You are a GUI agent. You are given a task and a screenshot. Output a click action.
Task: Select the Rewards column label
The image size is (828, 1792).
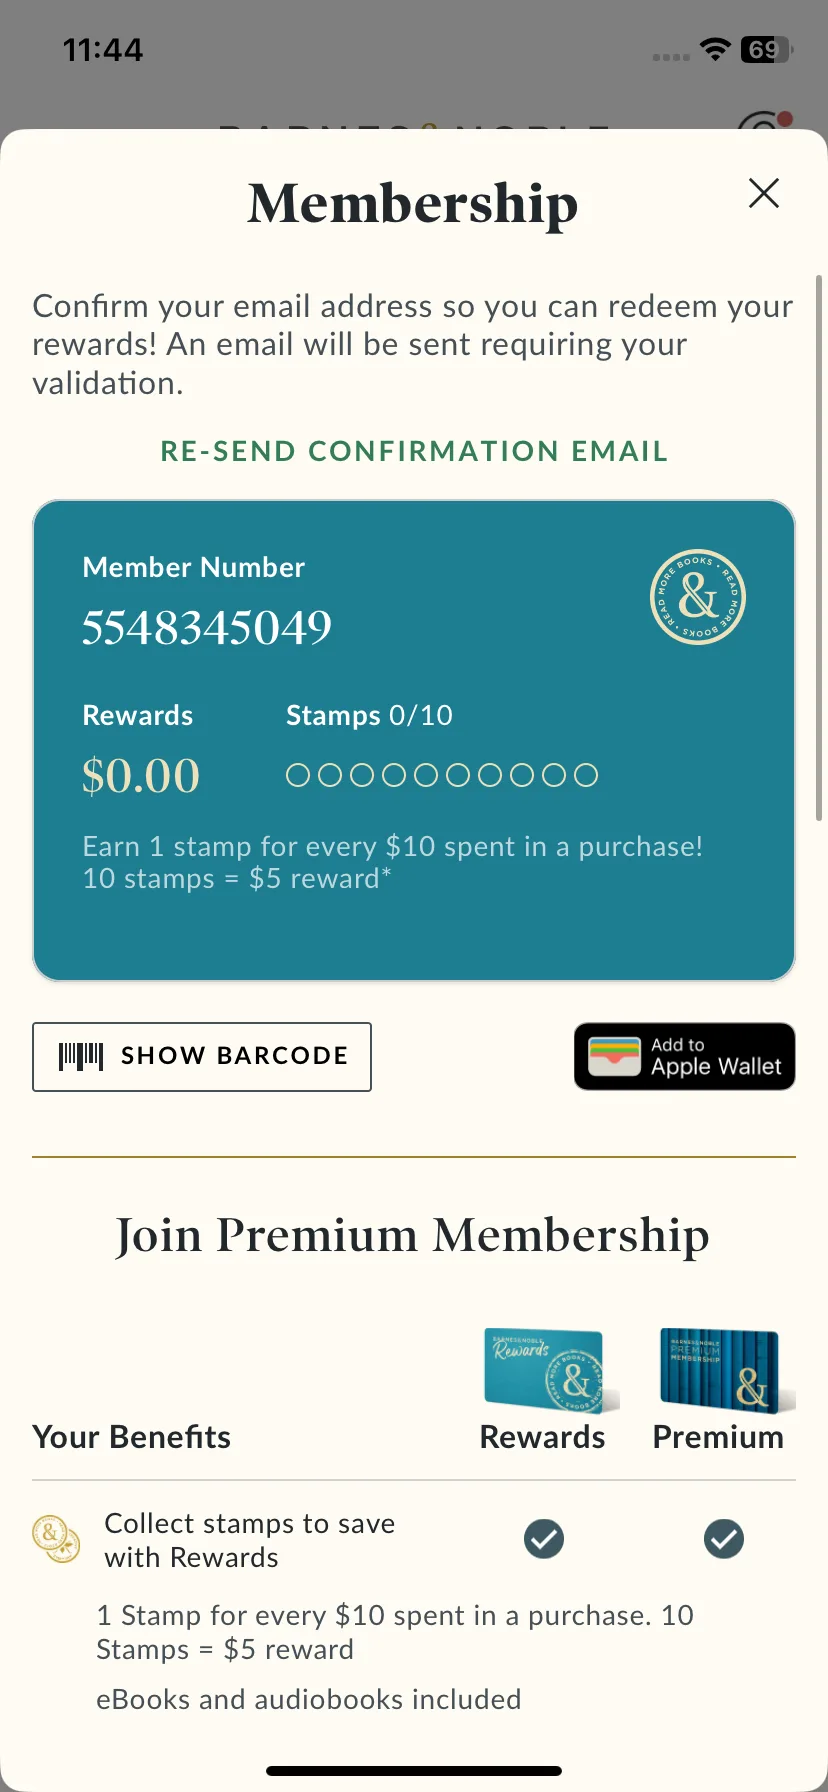pos(542,1437)
